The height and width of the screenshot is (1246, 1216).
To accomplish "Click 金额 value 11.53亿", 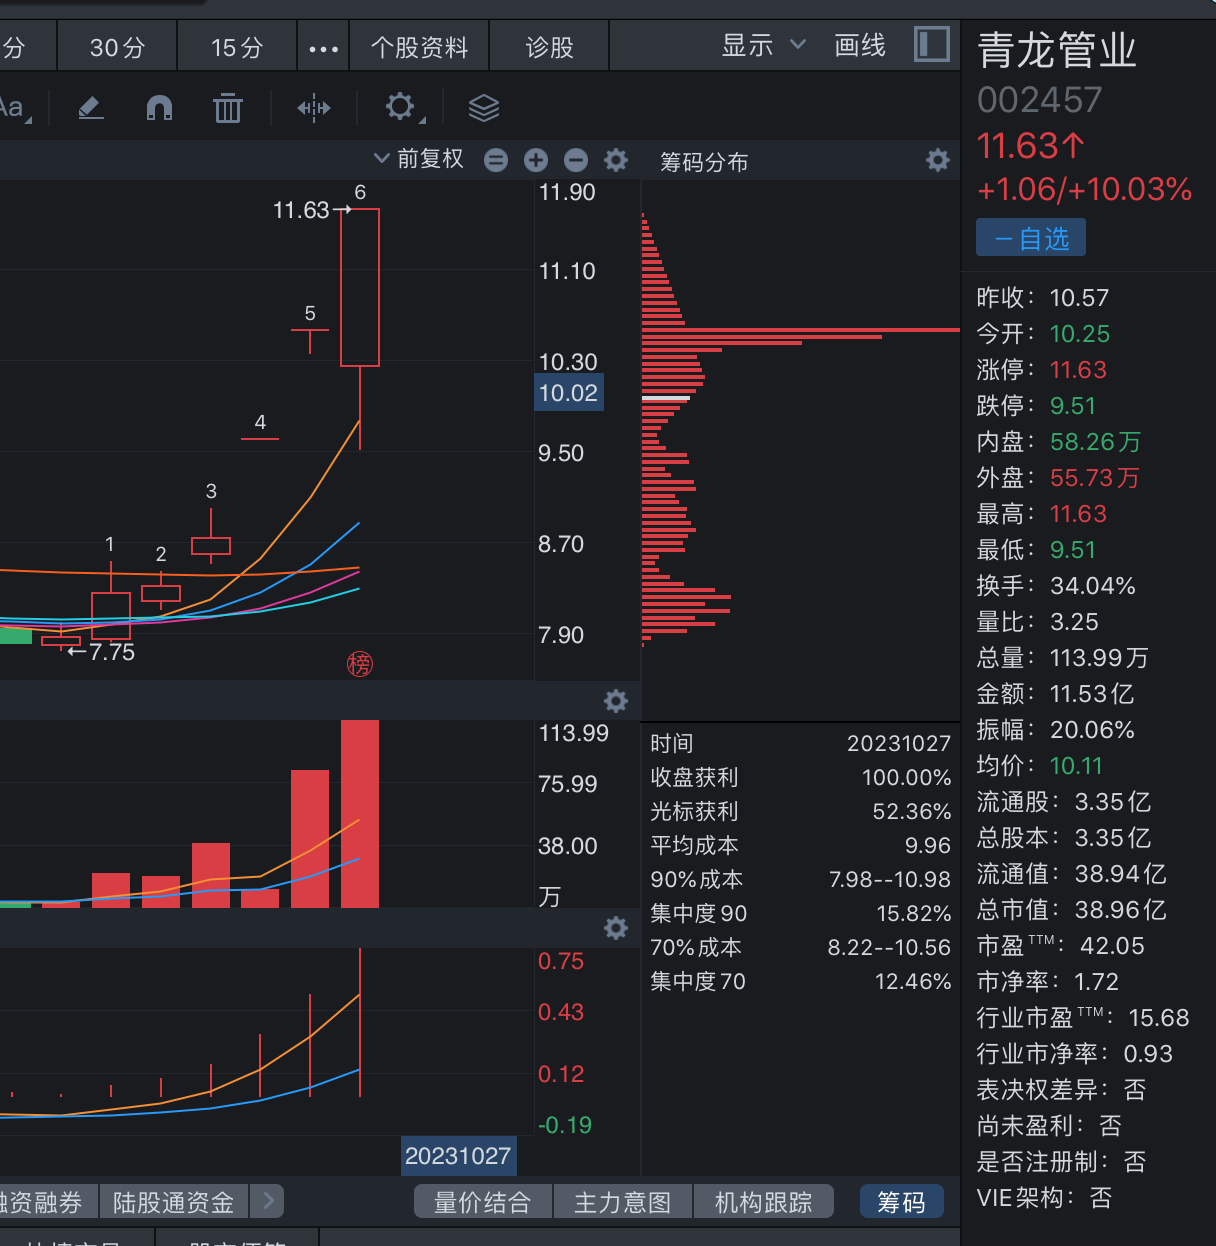I will (1092, 694).
